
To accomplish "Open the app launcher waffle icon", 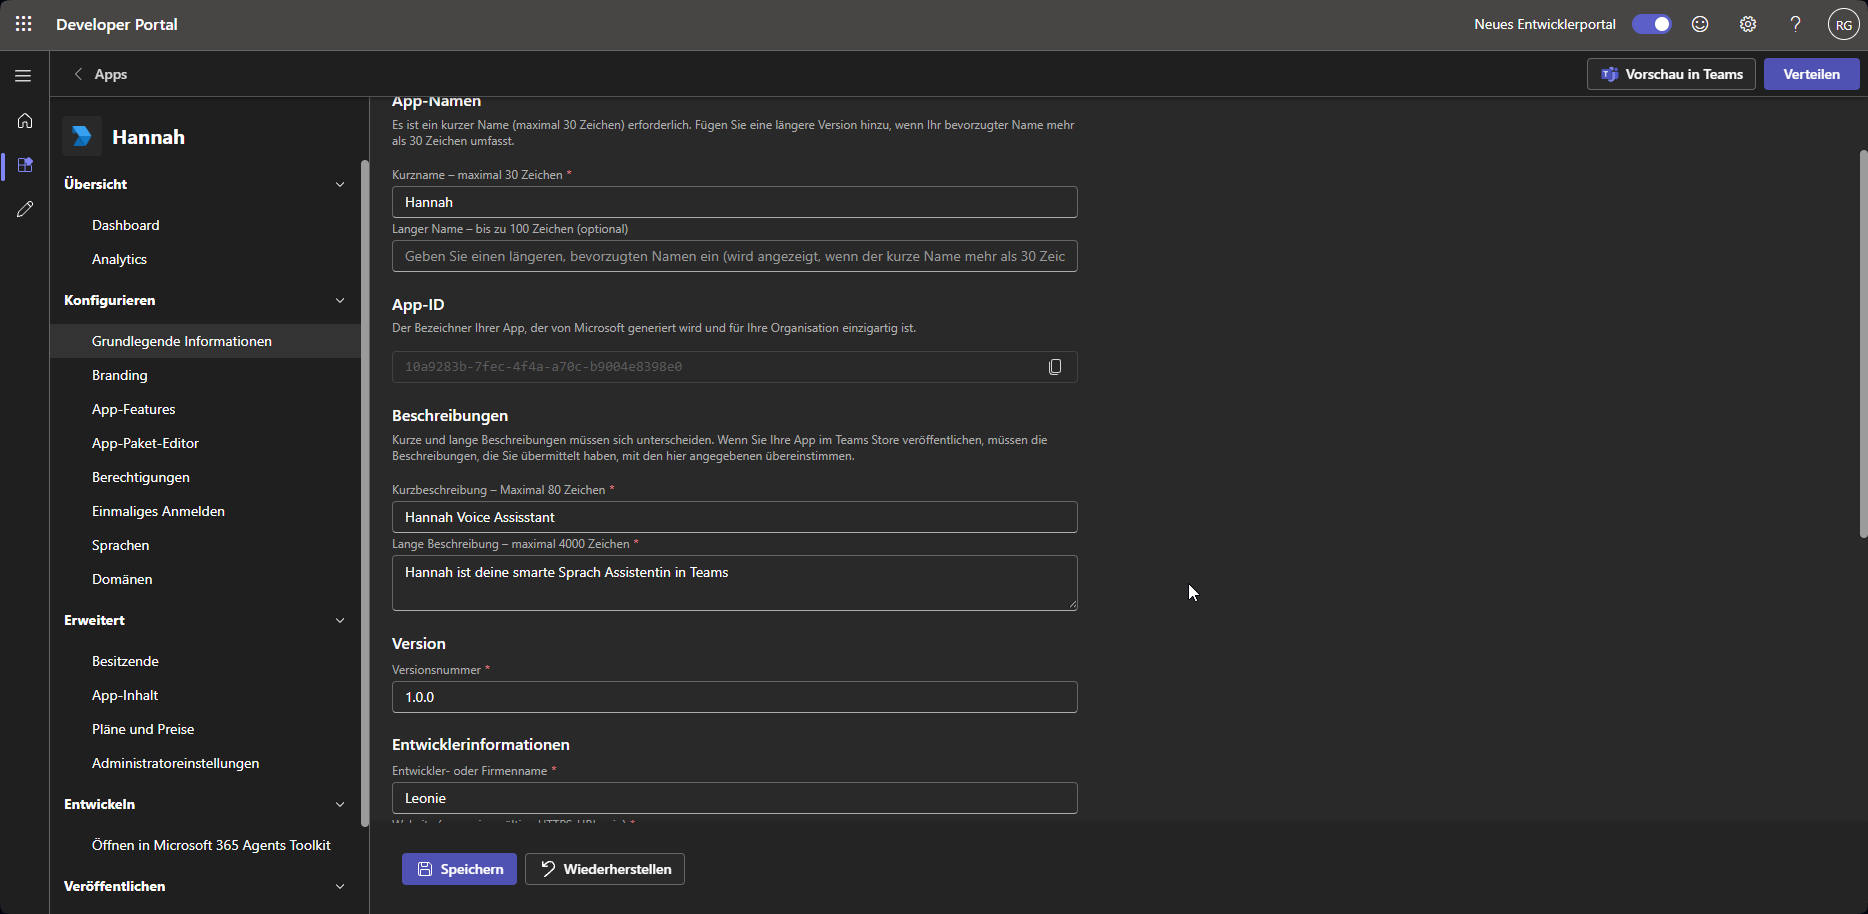I will click(x=24, y=24).
